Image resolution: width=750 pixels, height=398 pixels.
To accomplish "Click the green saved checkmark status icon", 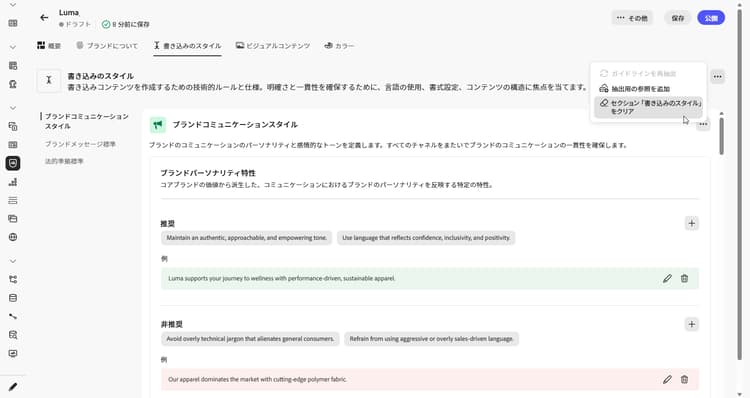I will click(x=106, y=24).
